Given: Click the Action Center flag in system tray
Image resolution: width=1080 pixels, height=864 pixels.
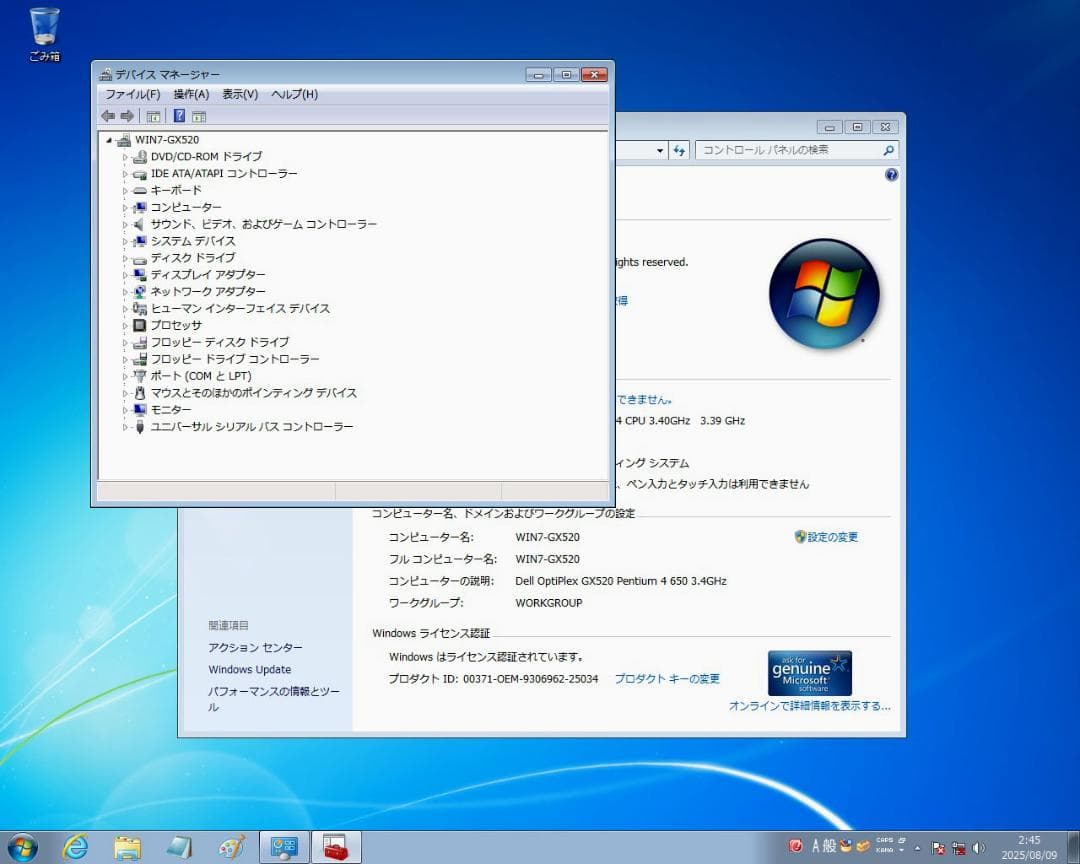Looking at the screenshot, I should point(936,847).
